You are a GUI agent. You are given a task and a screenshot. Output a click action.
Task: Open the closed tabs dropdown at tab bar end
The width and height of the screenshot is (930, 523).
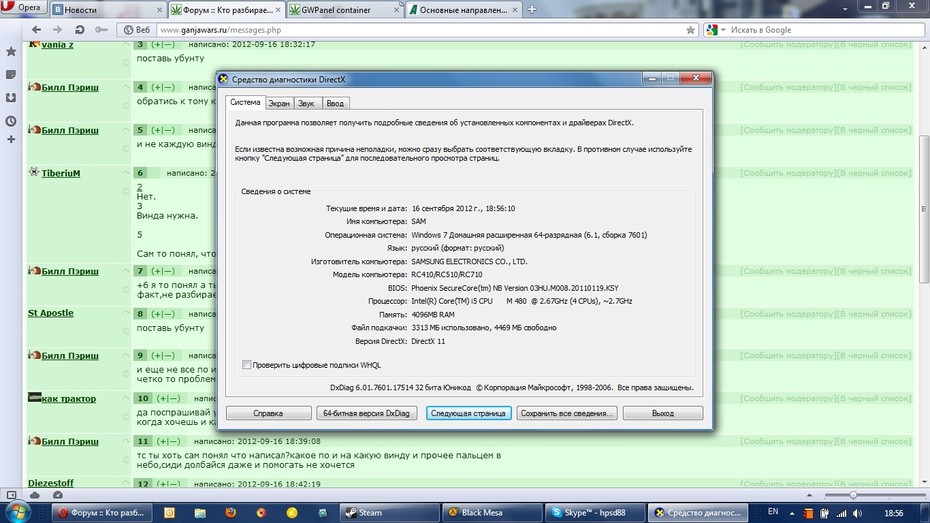[x=845, y=9]
